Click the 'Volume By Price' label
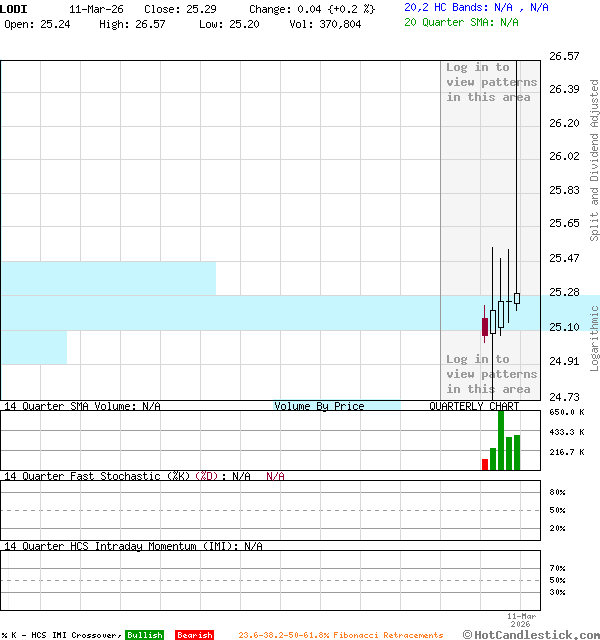The width and height of the screenshot is (600, 640). (x=320, y=406)
